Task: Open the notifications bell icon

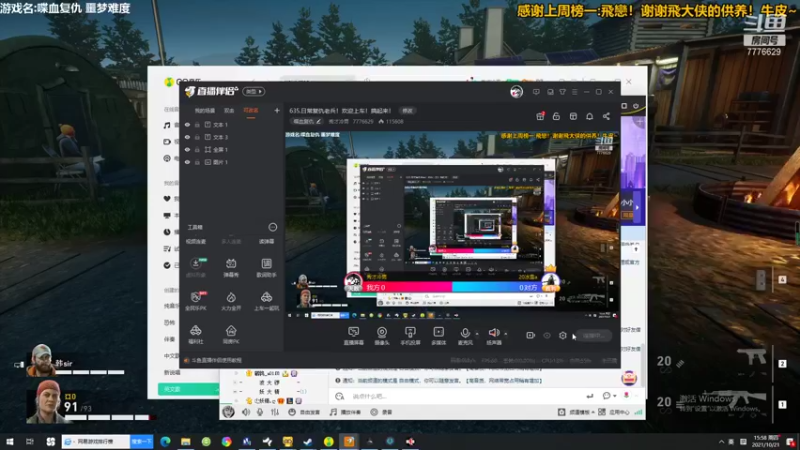Action: [589, 116]
